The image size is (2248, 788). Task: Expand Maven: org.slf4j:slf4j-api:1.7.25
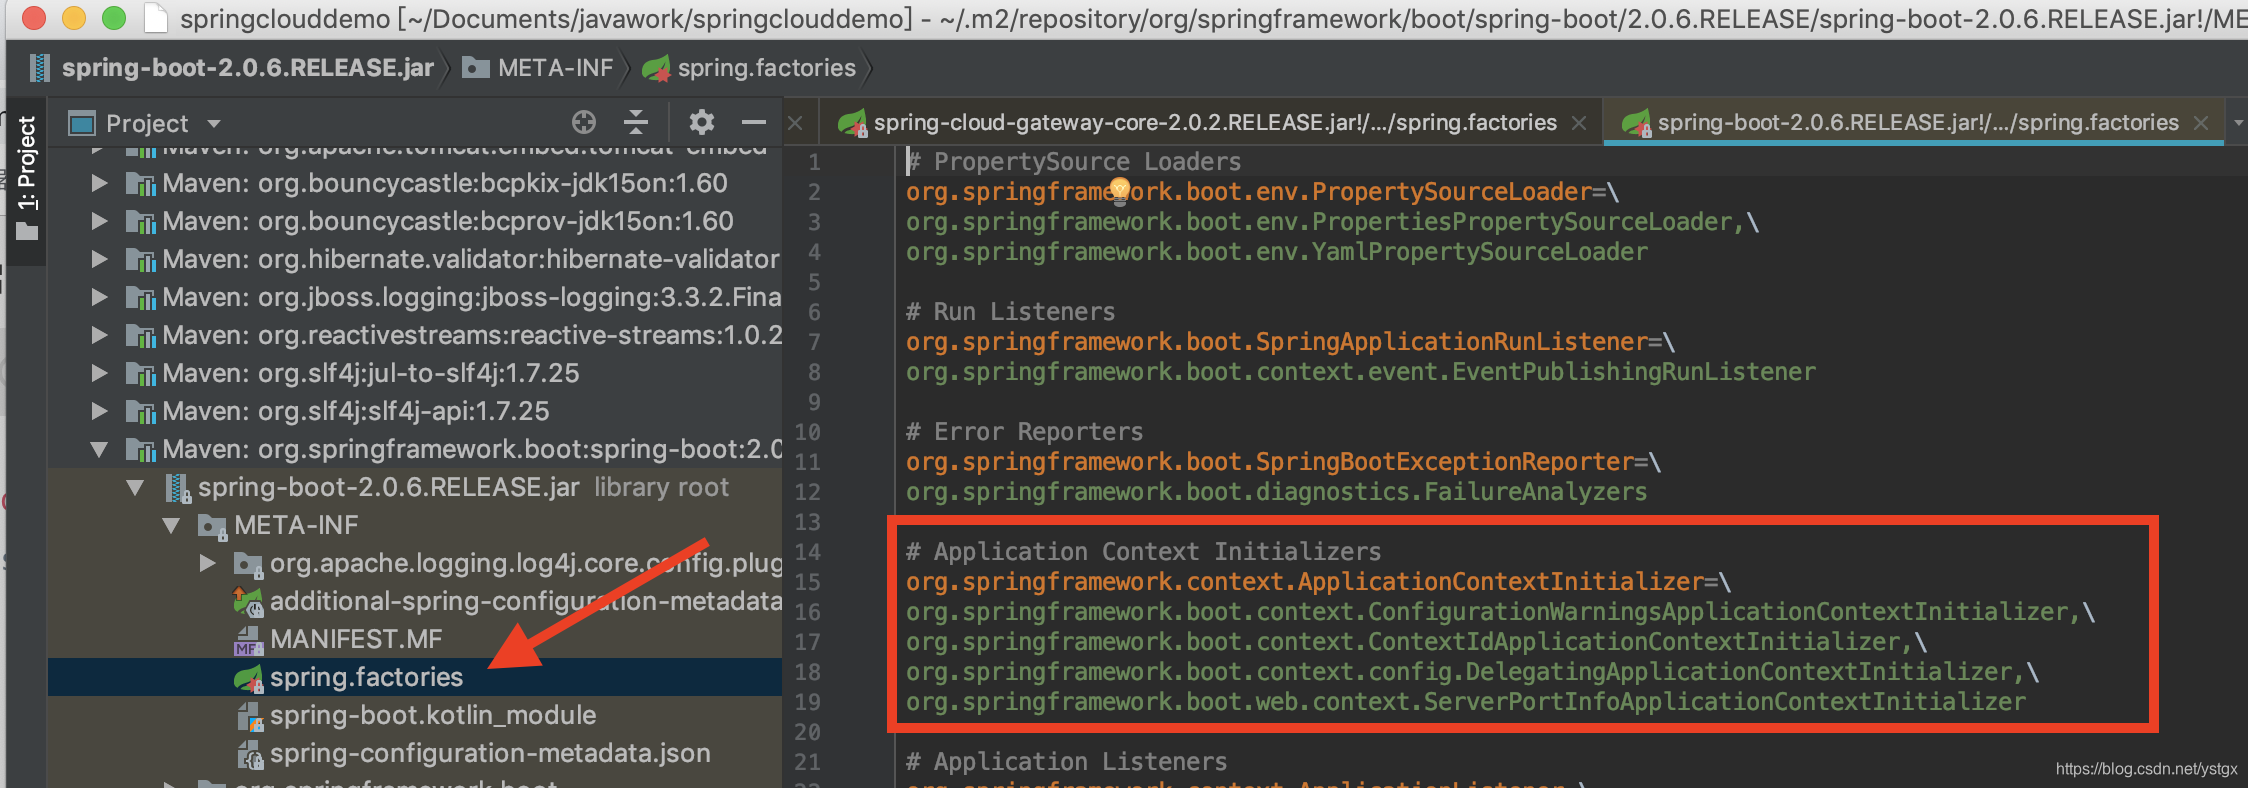99,411
